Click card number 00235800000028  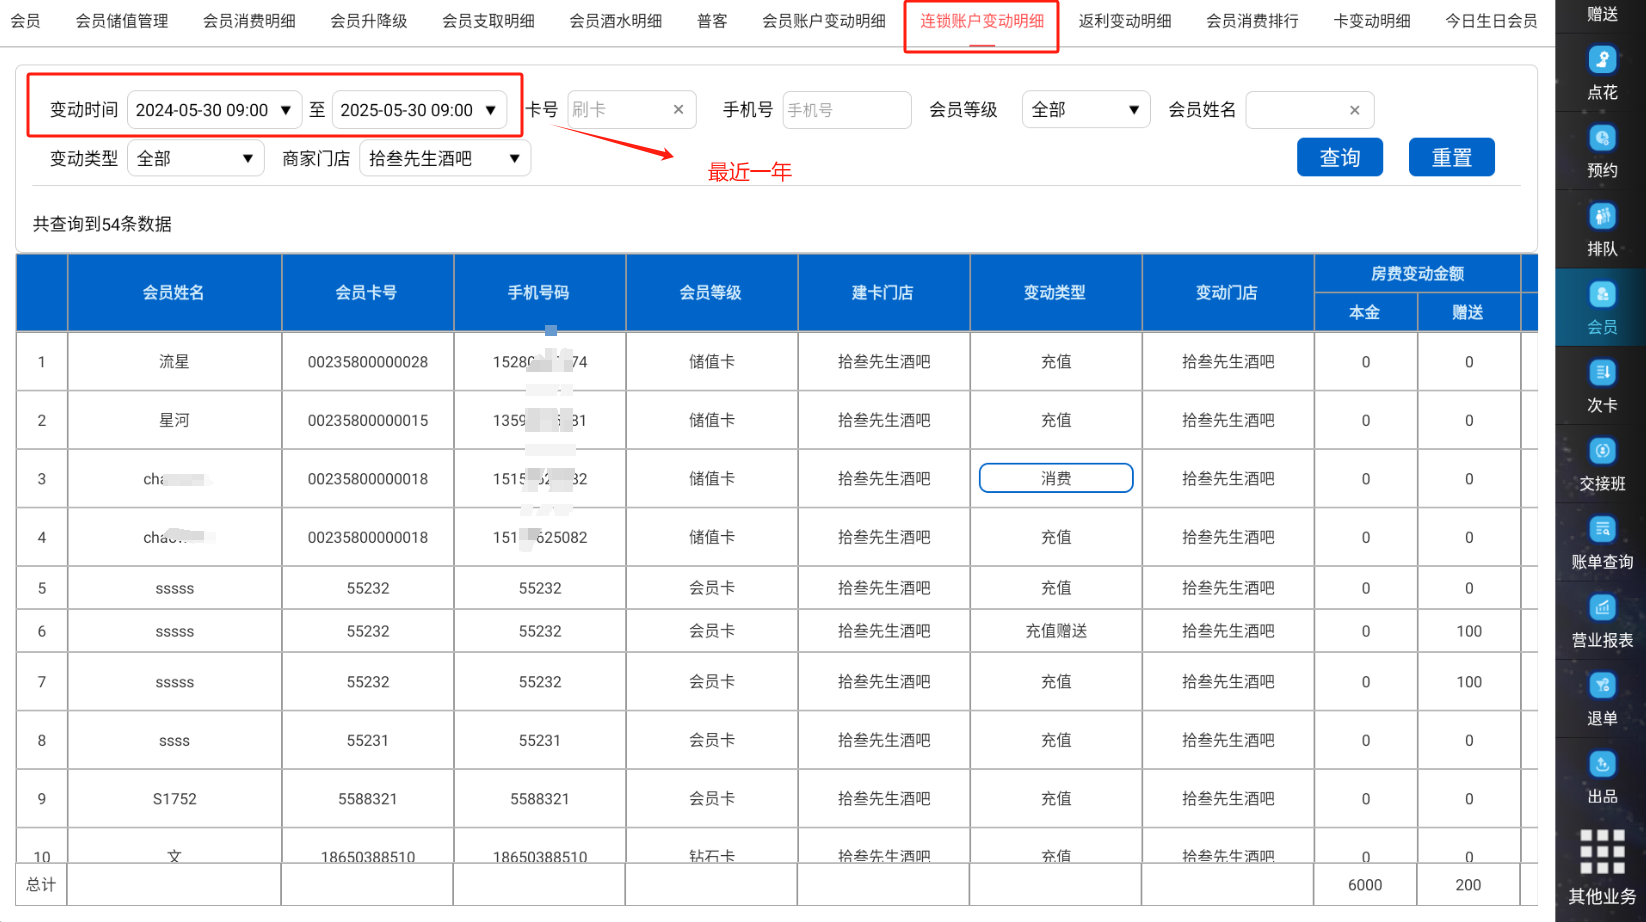point(368,362)
